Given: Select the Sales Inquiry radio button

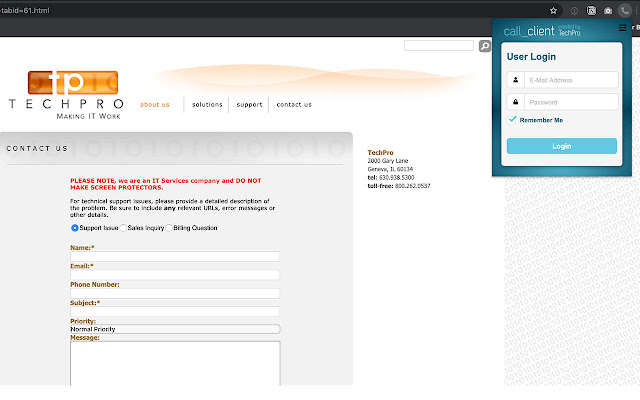Looking at the screenshot, I should tap(123, 228).
